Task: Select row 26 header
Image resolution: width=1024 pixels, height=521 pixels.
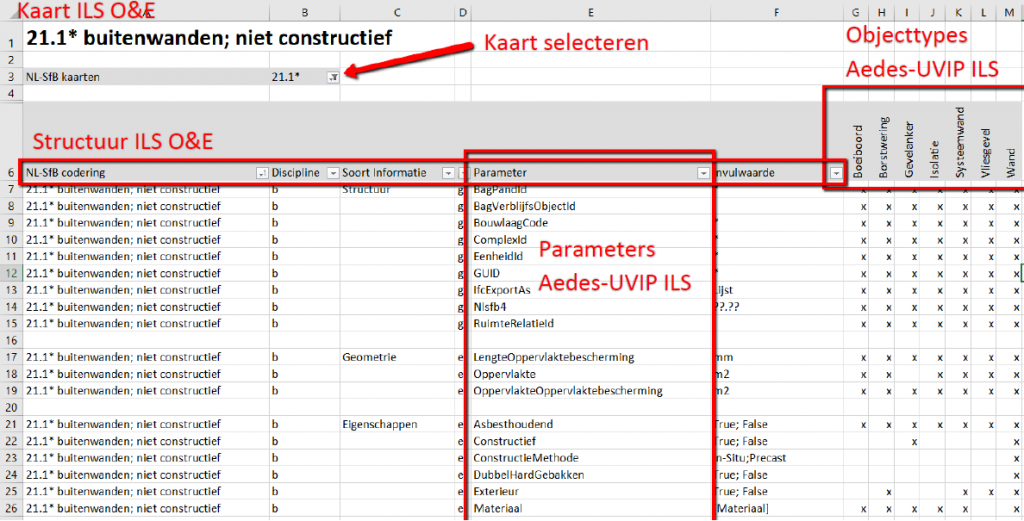Action: pyautogui.click(x=10, y=508)
